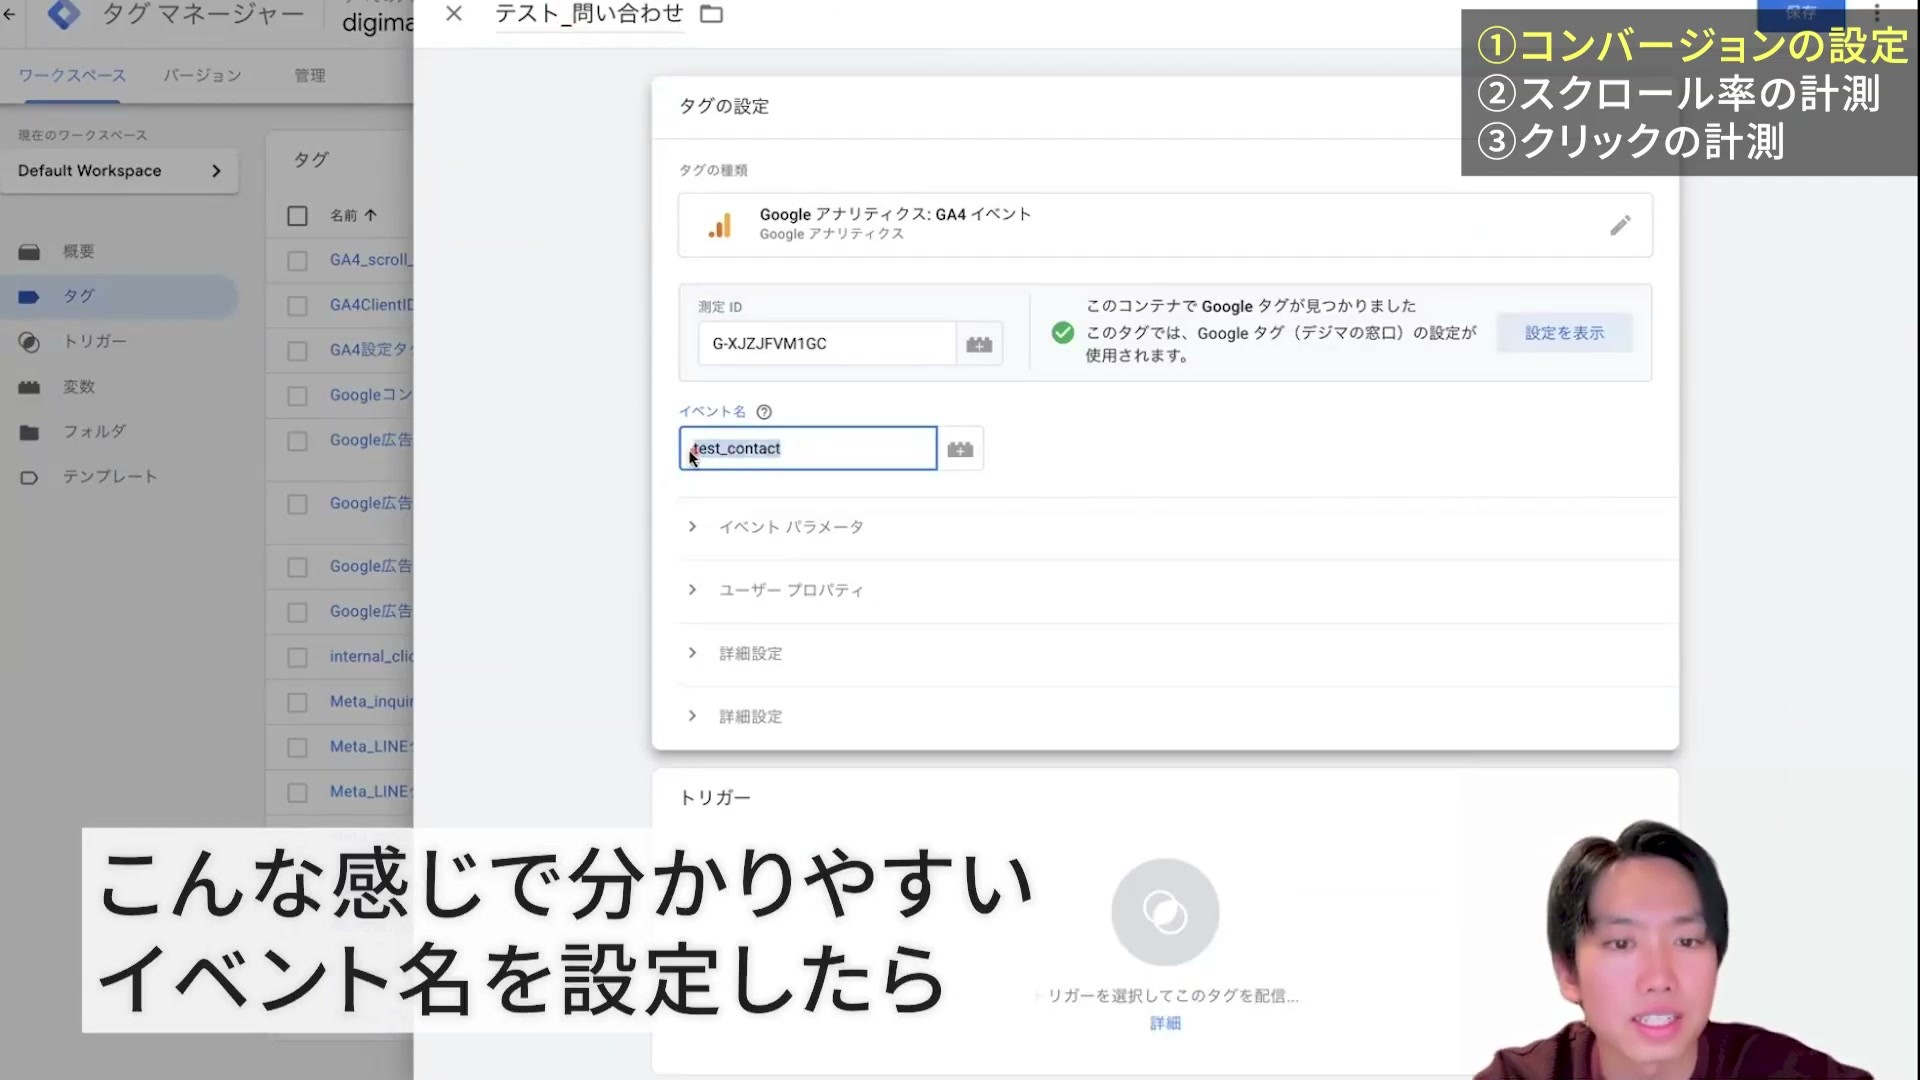1920x1080 pixels.
Task: Open the variable picker beside イベント名
Action: tap(960, 449)
